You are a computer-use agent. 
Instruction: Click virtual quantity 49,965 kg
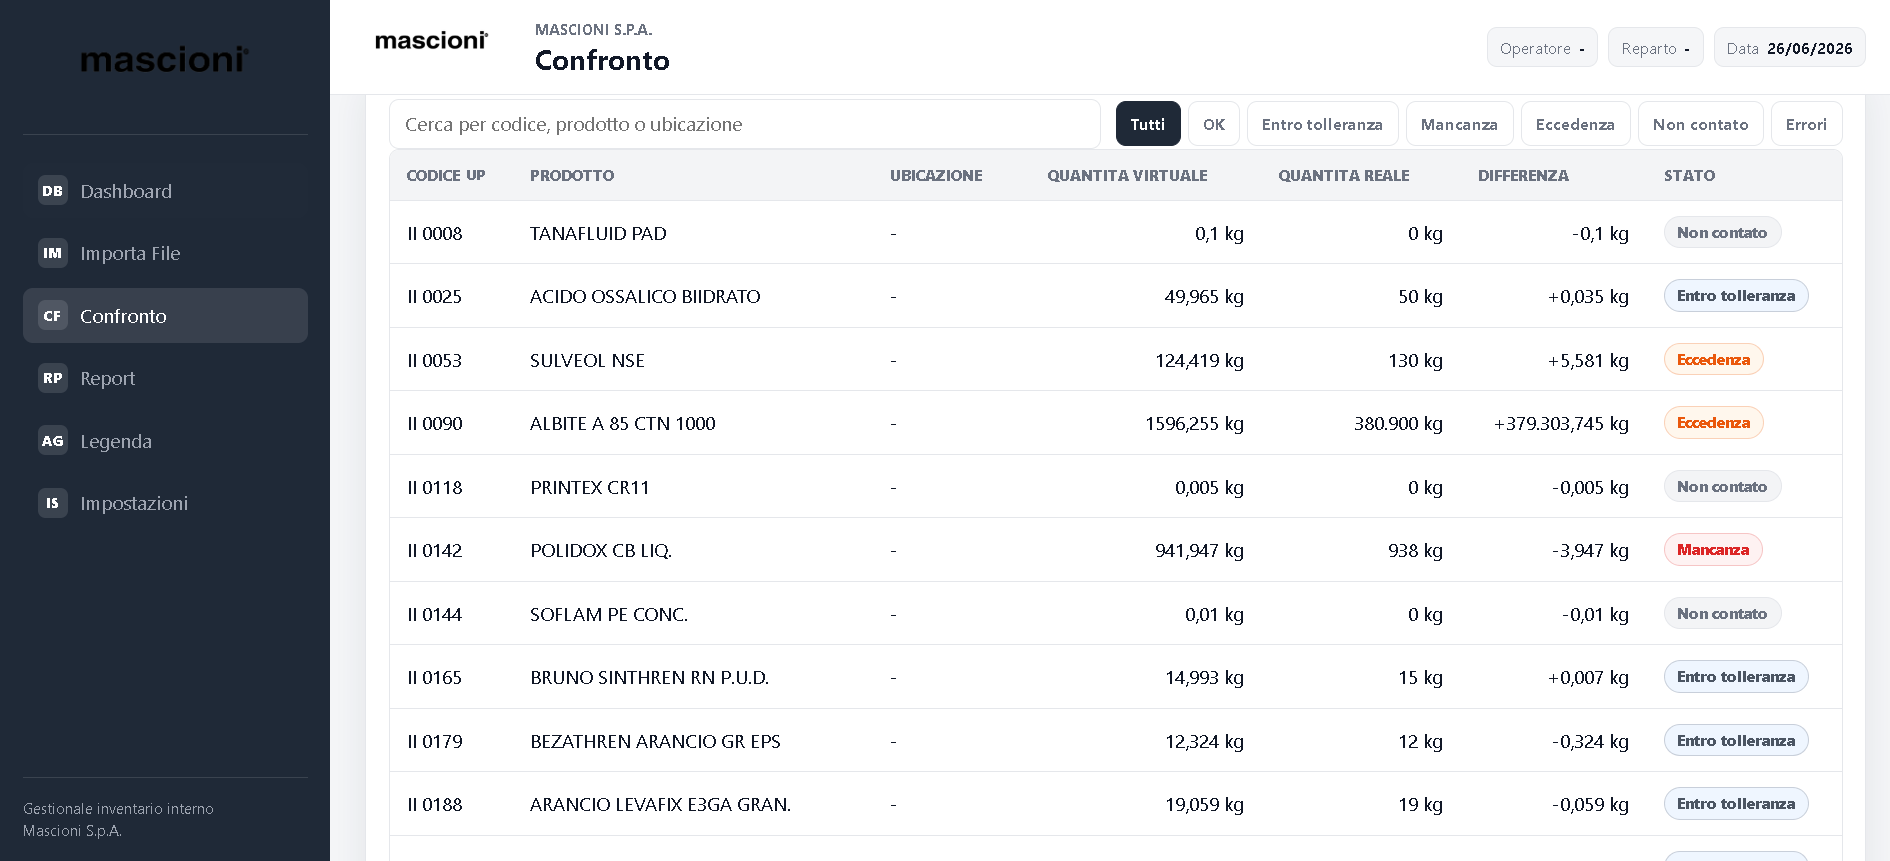coord(1204,297)
